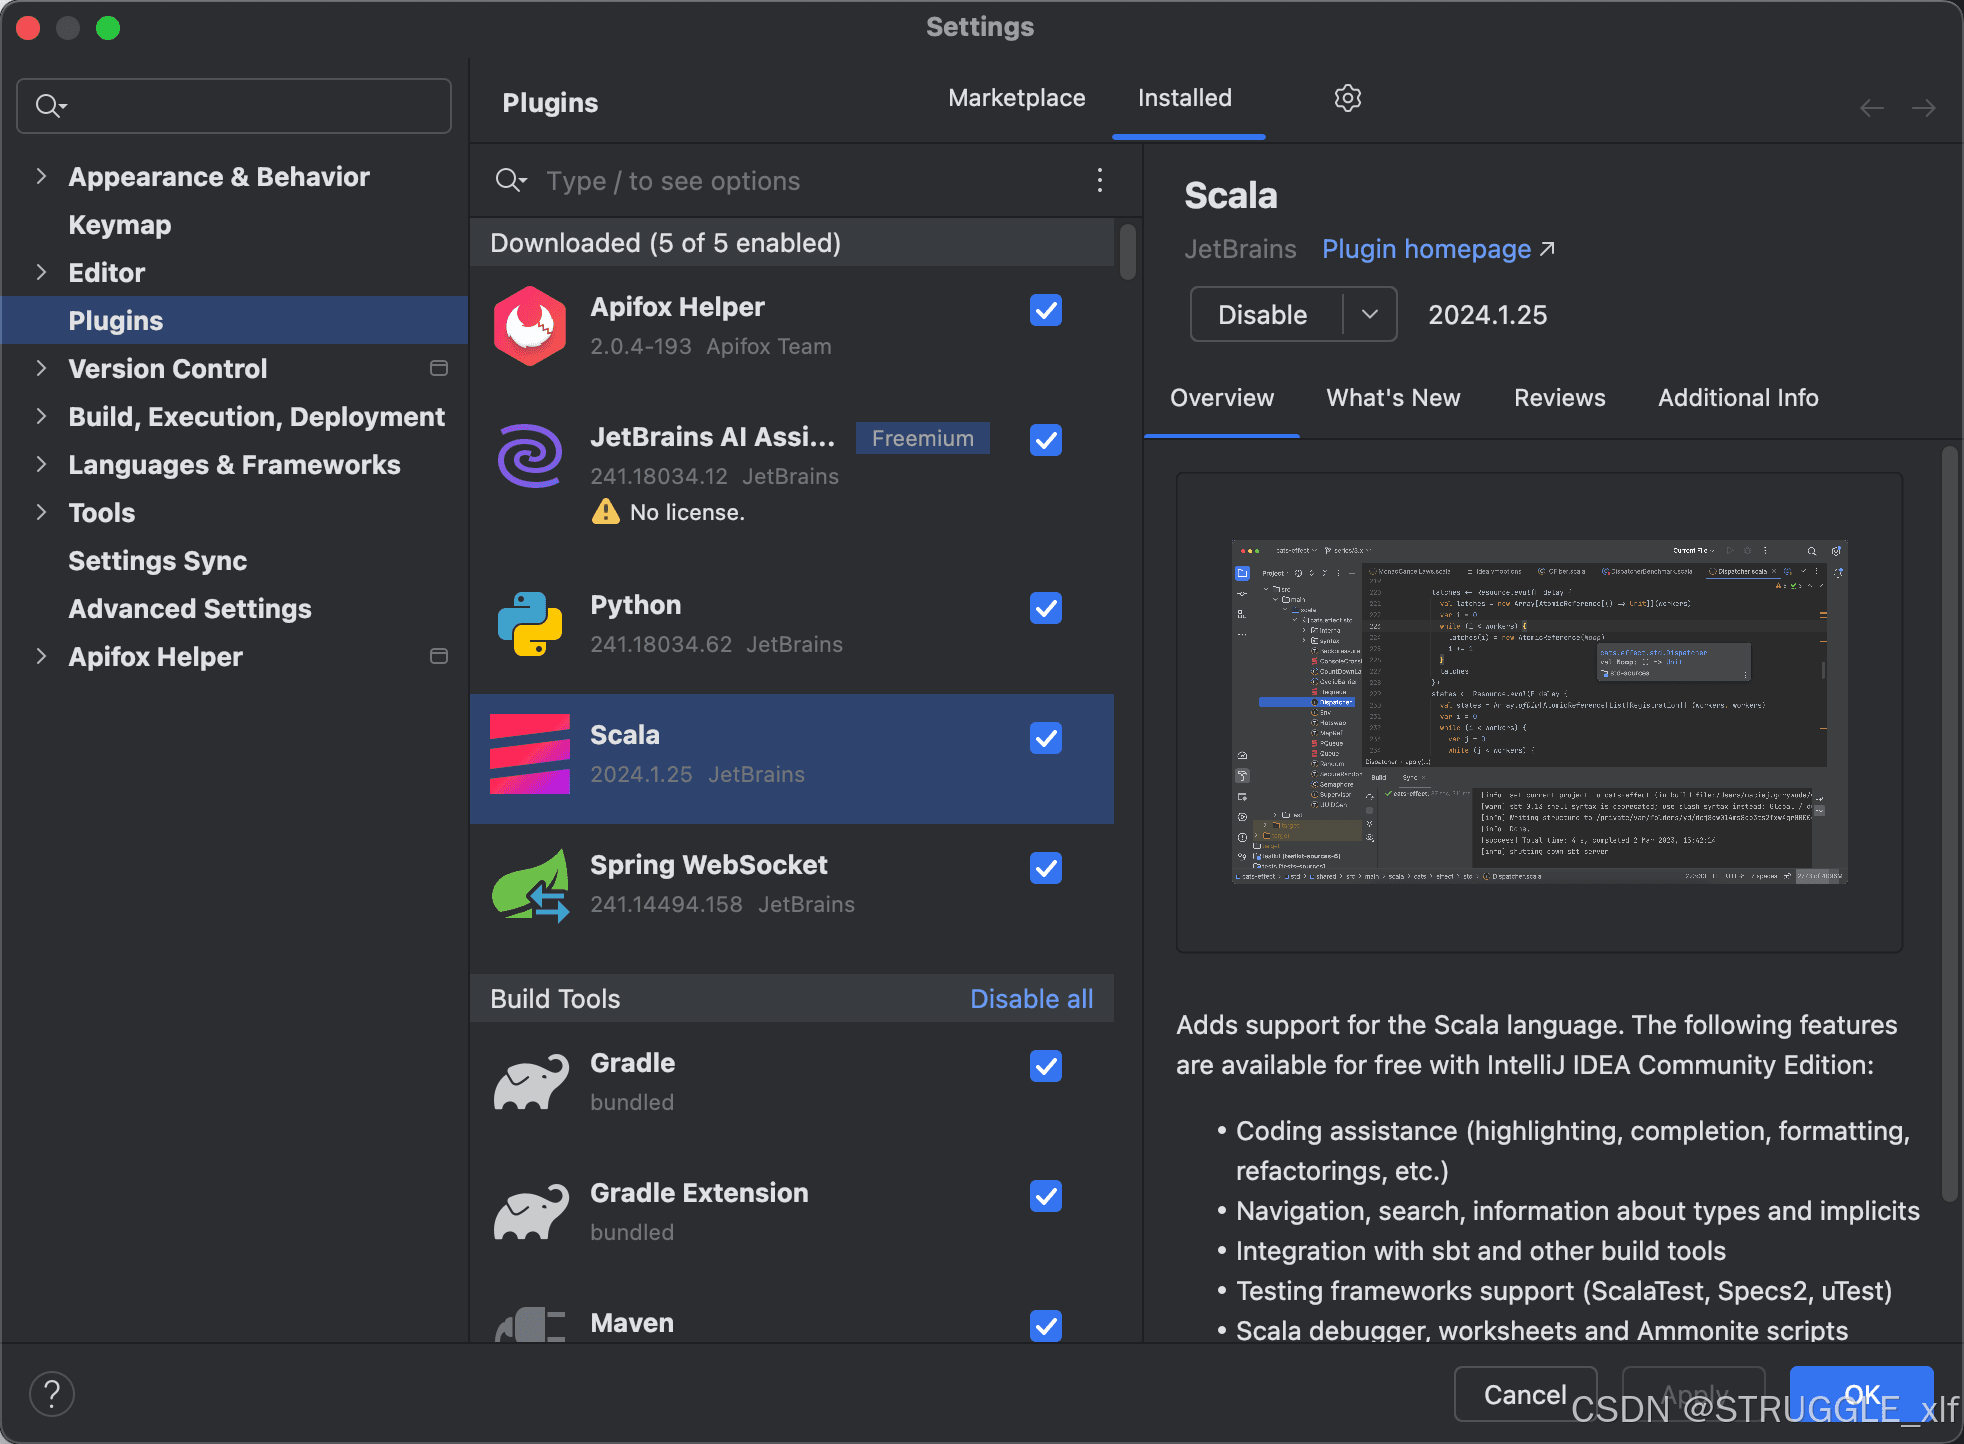This screenshot has width=1964, height=1444.
Task: Click the No license warning icon
Action: click(605, 512)
